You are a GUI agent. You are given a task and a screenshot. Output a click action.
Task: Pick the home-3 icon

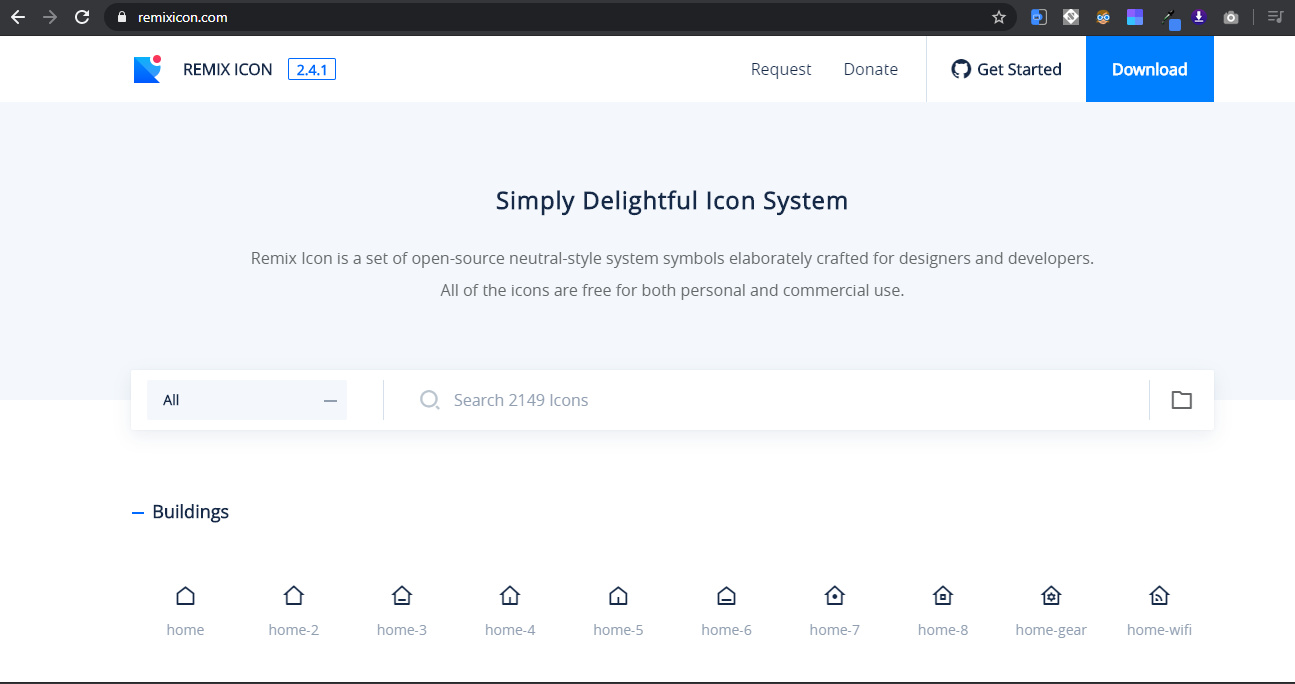pyautogui.click(x=402, y=596)
